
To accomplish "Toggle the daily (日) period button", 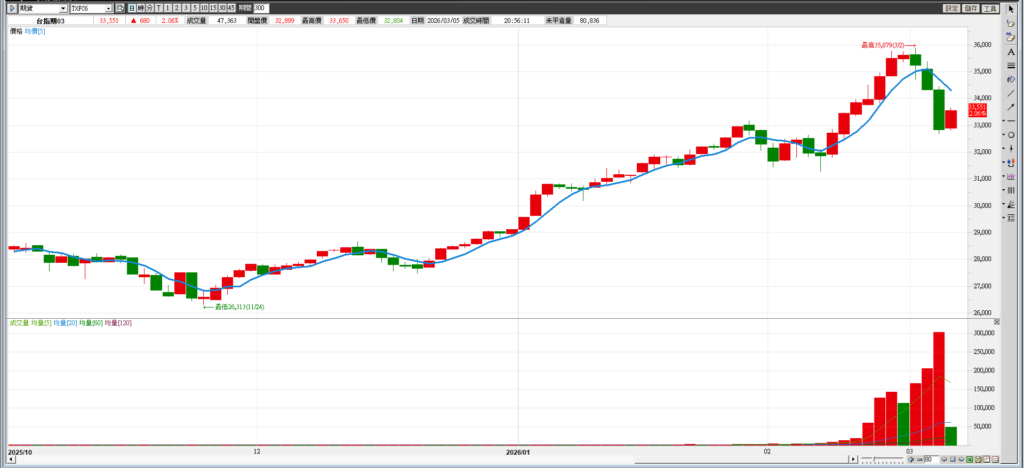I will [130, 8].
